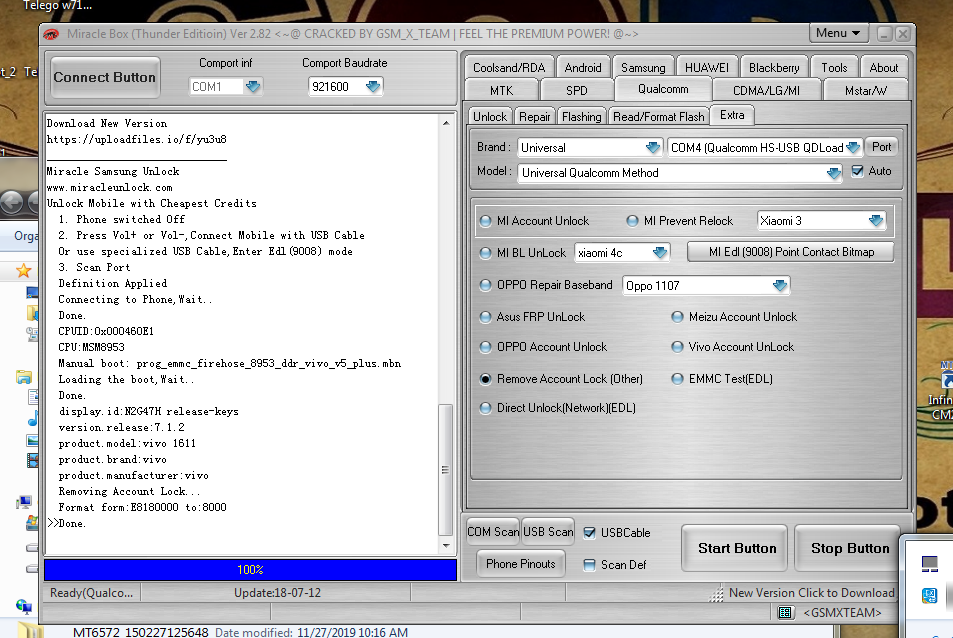Open the Menu dropdown button

[x=838, y=33]
